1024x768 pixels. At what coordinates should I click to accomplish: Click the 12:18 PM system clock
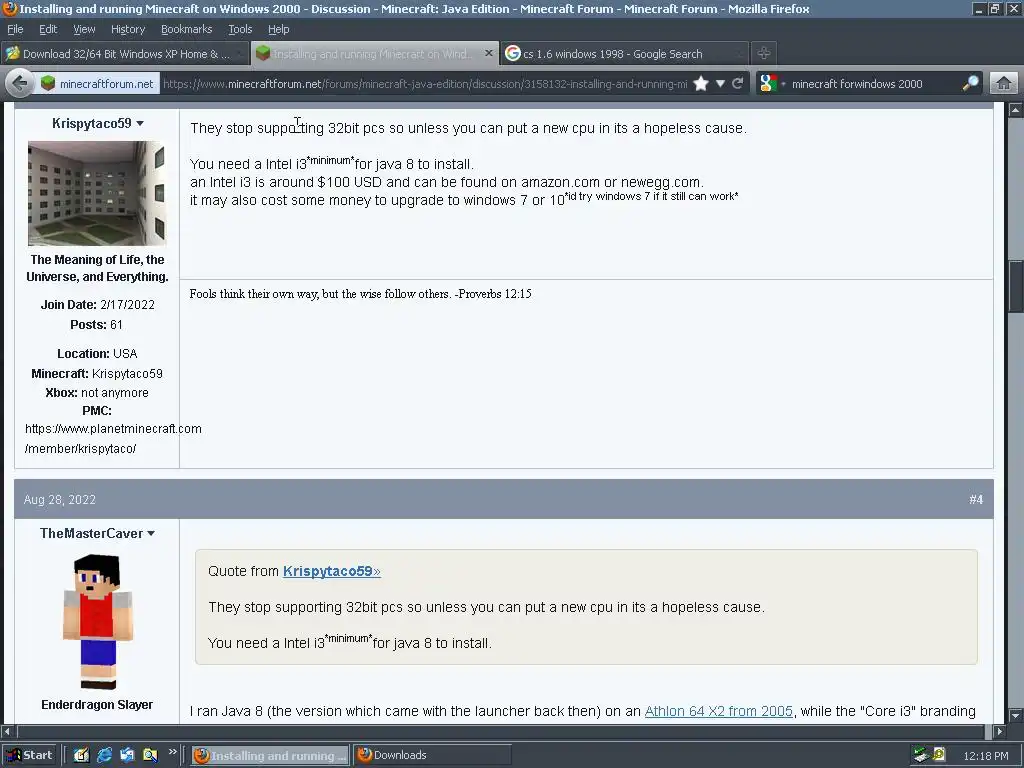[x=985, y=756]
